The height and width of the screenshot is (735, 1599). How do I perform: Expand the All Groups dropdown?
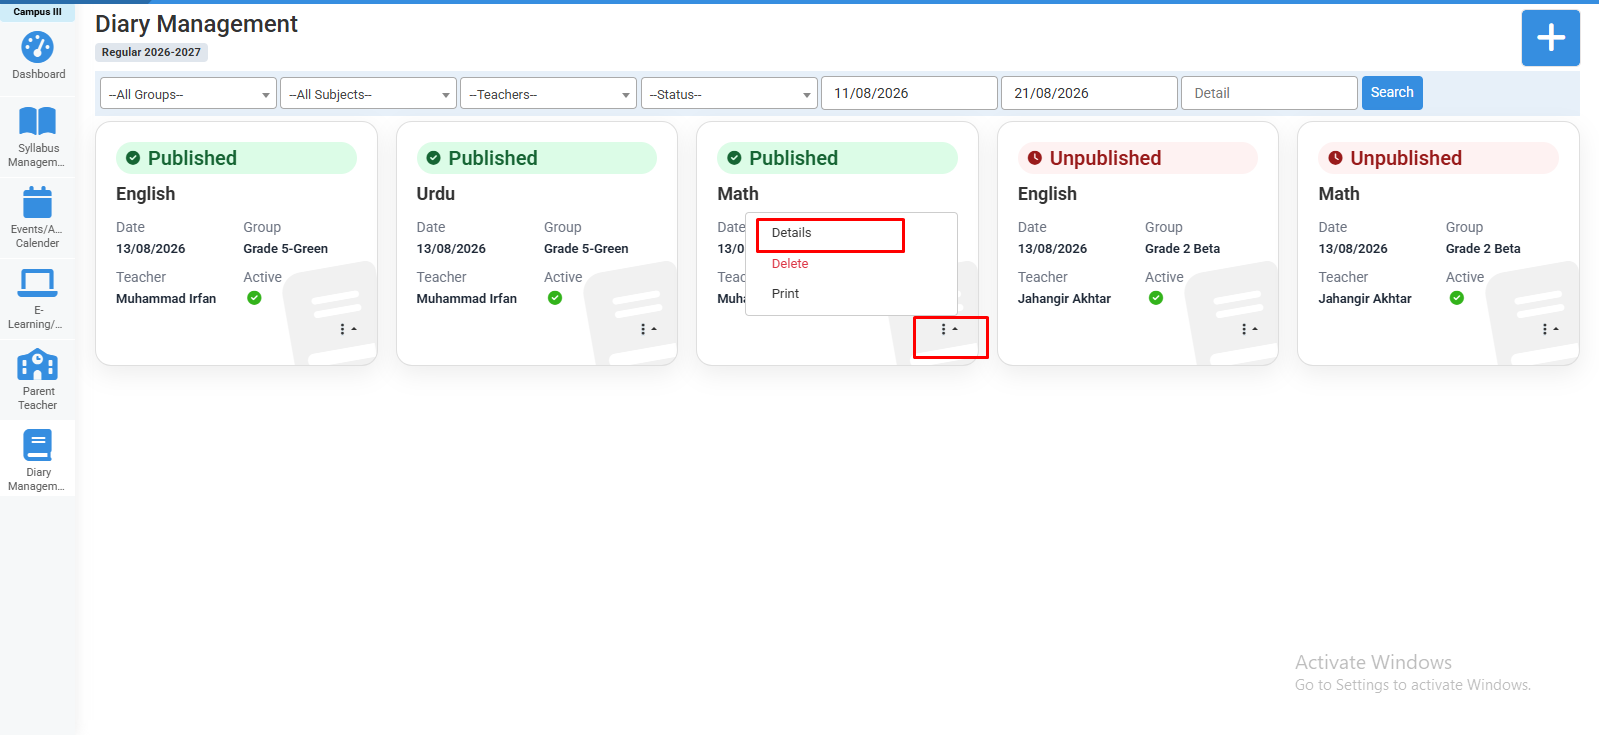click(x=188, y=94)
